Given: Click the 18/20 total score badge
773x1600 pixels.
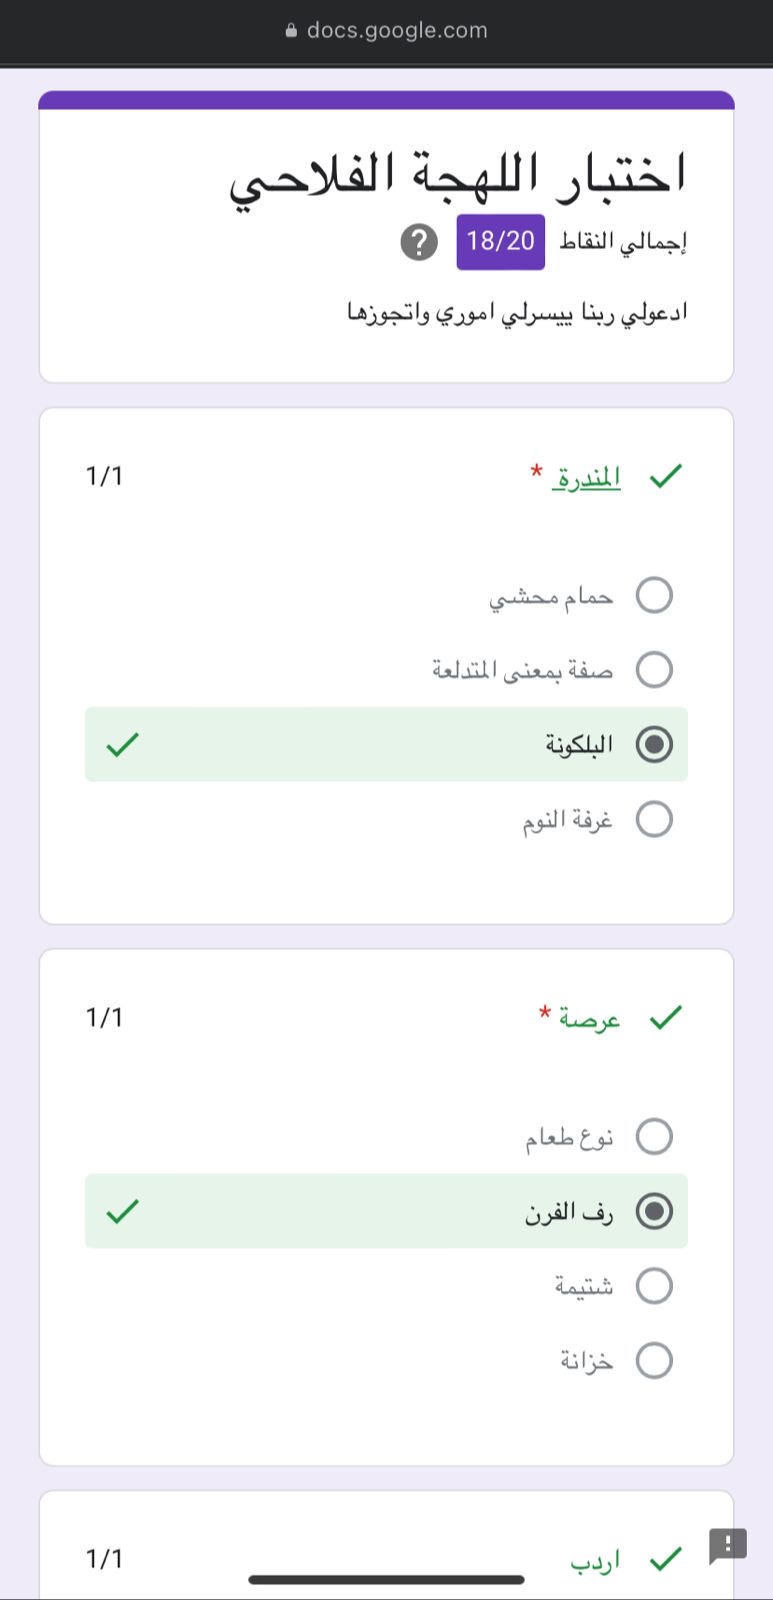Looking at the screenshot, I should click(x=501, y=242).
